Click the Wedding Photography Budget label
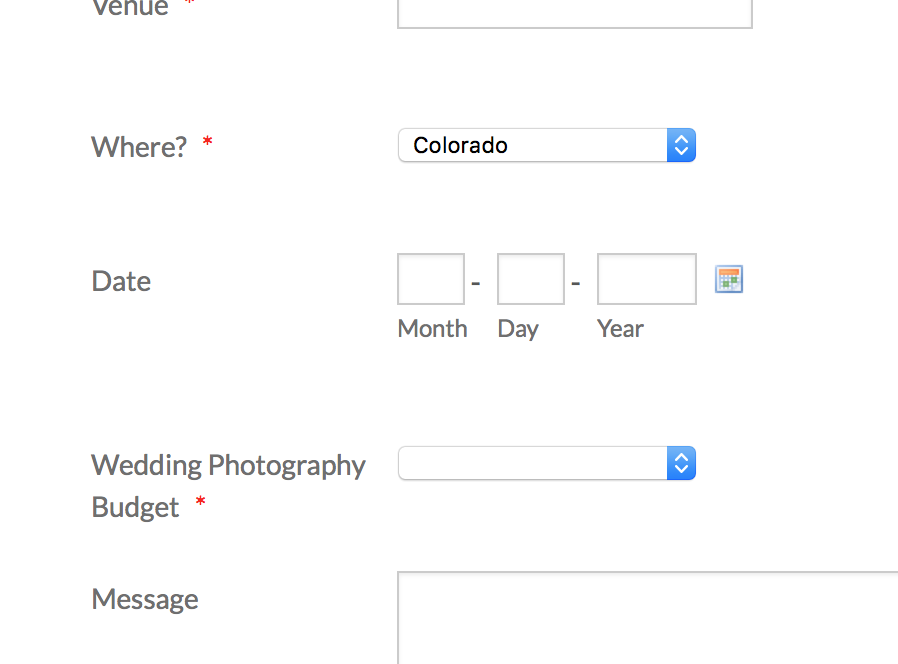The height and width of the screenshot is (664, 898). point(228,486)
